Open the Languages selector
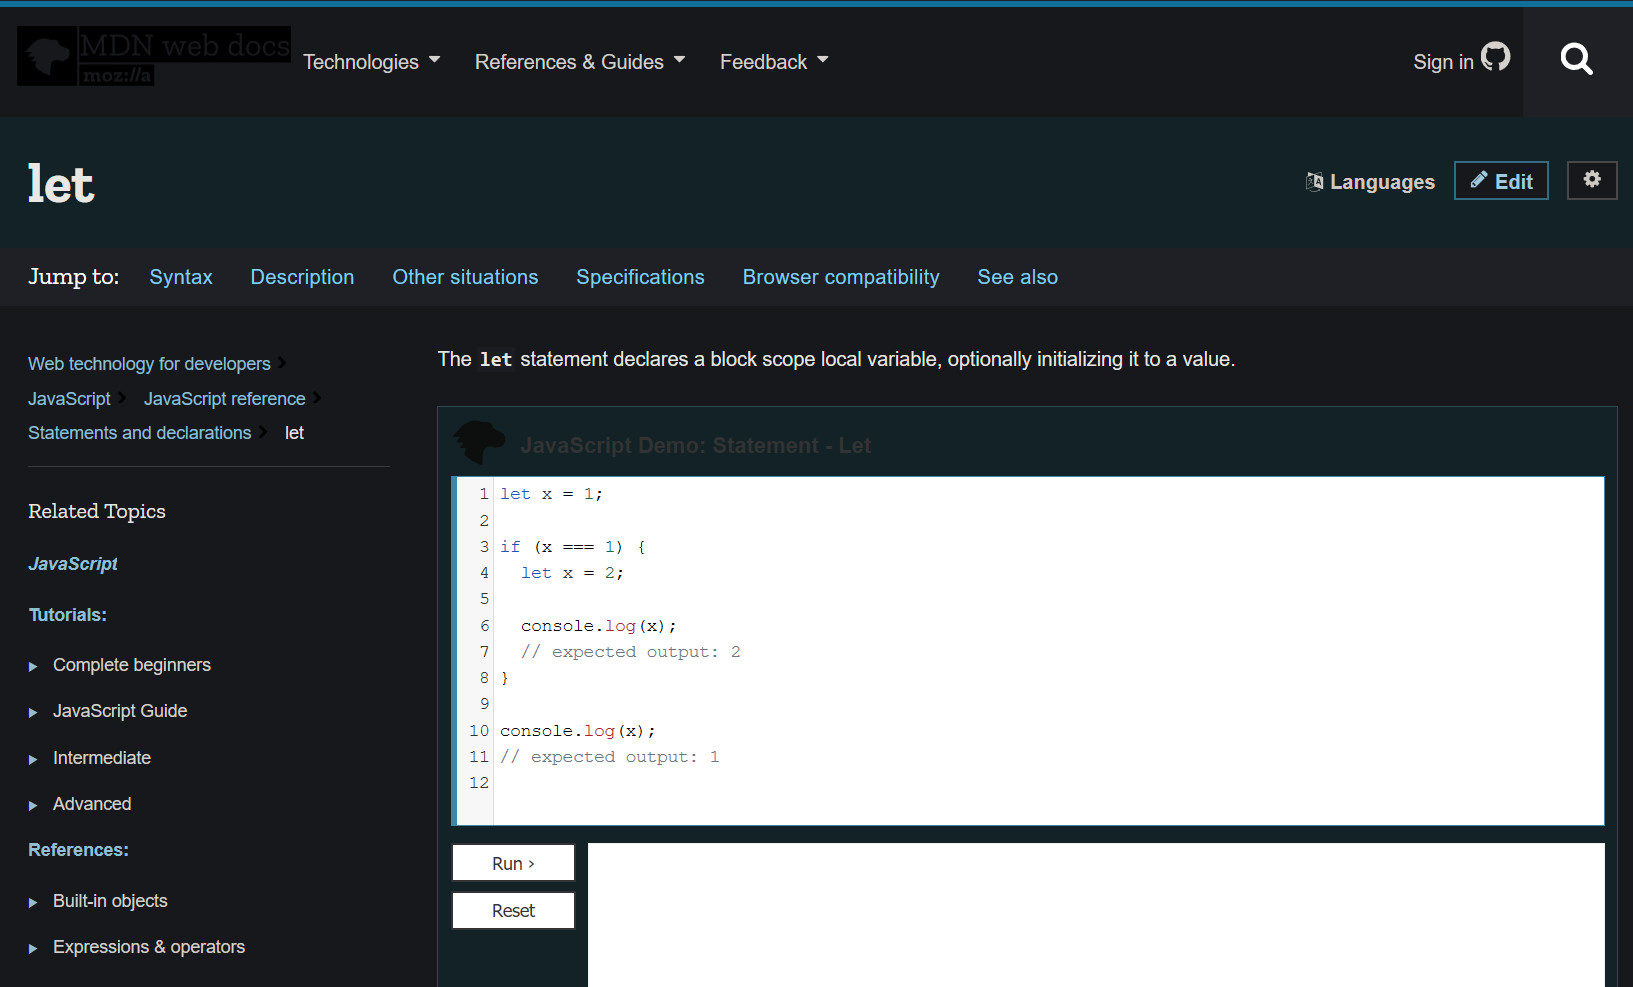Screen dimensions: 1633x987 1370,181
